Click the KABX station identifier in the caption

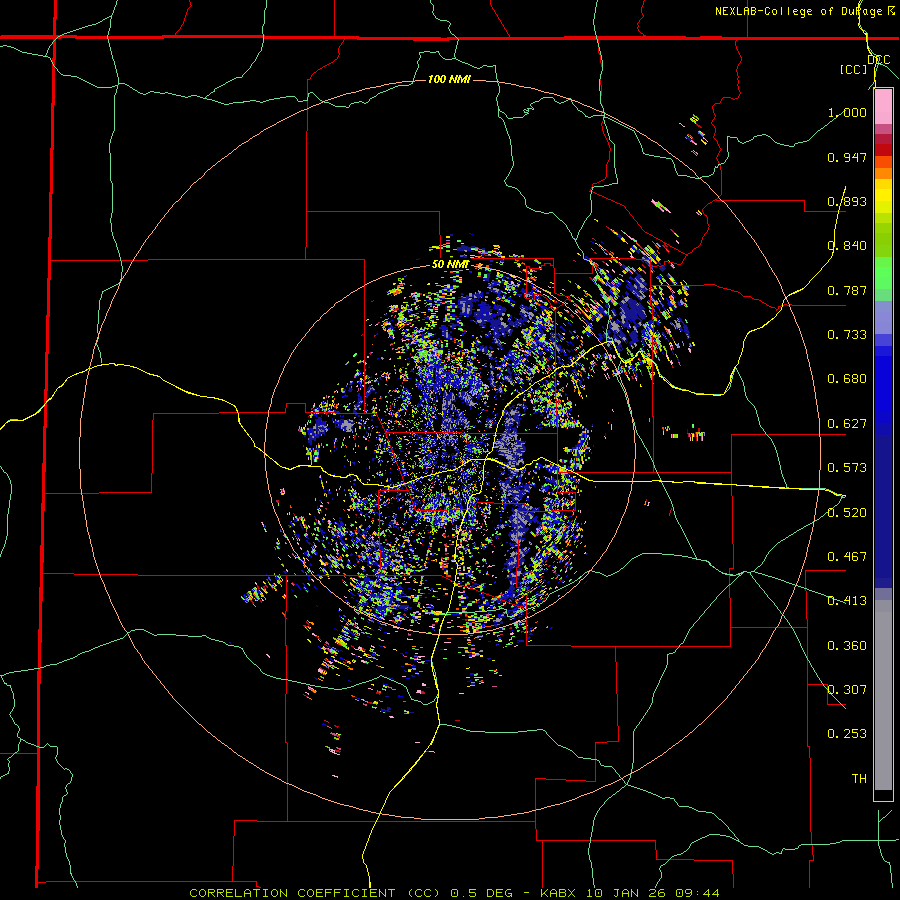[x=560, y=893]
